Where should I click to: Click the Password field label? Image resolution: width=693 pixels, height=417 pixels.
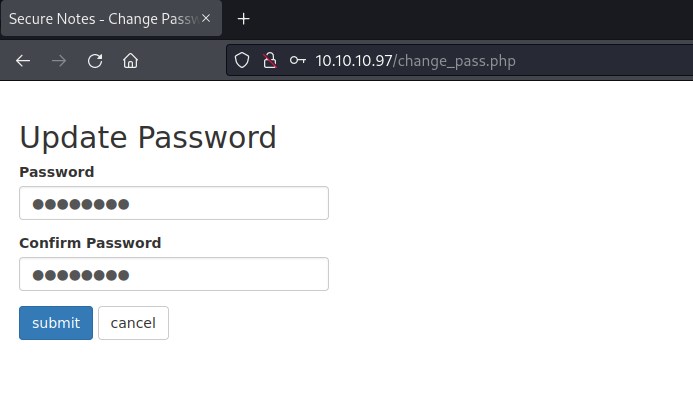57,172
